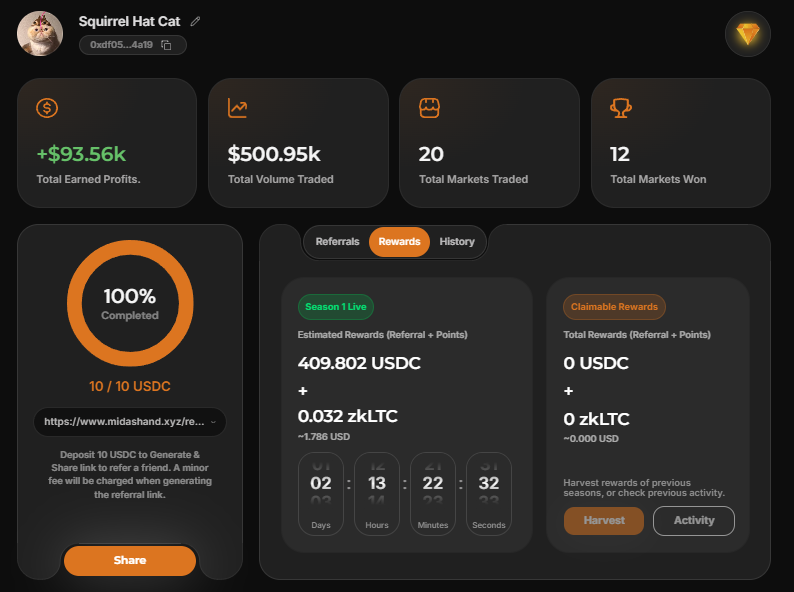This screenshot has height=592, width=794.
Task: Click the midashand.xyz referral link field
Action: click(x=130, y=422)
